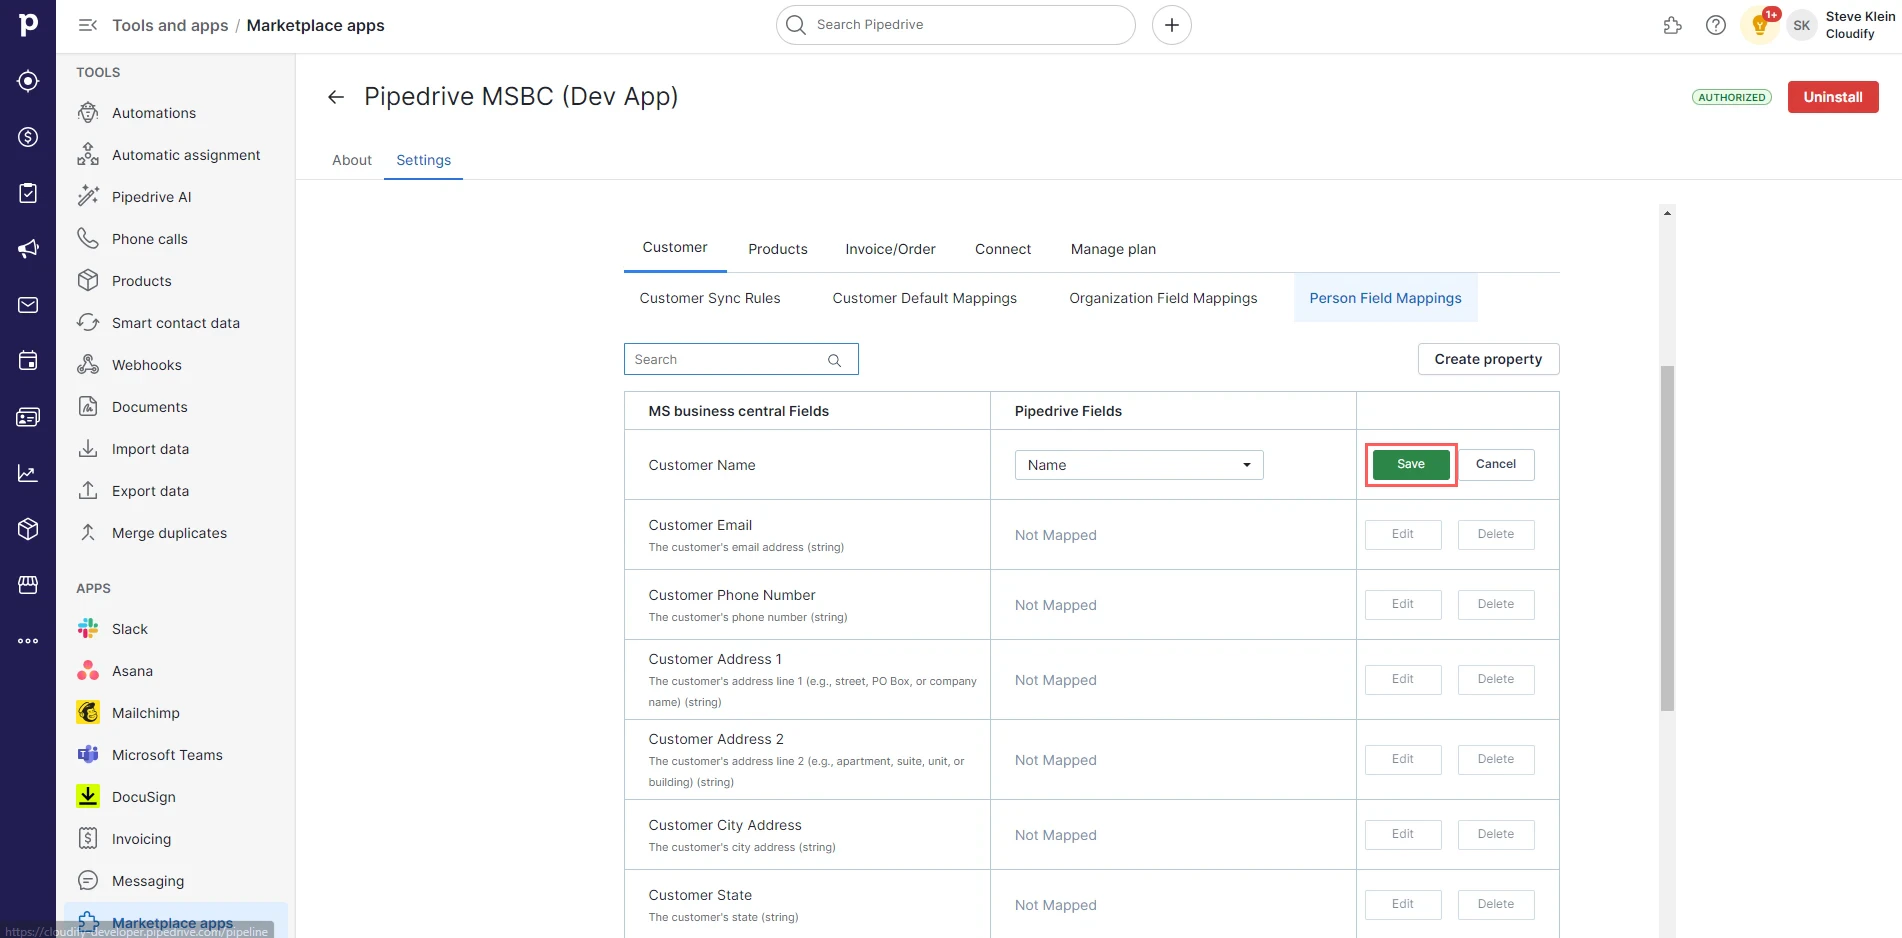Open the Customer Default Mappings sub-tab
The height and width of the screenshot is (938, 1902).
925,298
